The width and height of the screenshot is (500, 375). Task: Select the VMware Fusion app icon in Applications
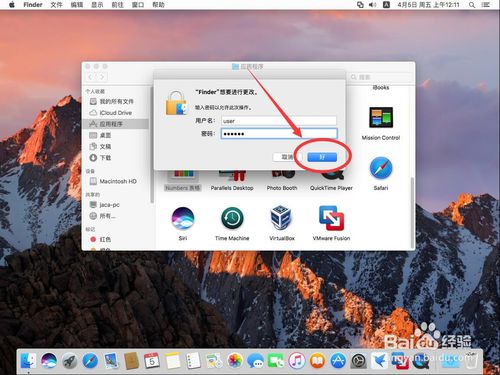[x=331, y=218]
